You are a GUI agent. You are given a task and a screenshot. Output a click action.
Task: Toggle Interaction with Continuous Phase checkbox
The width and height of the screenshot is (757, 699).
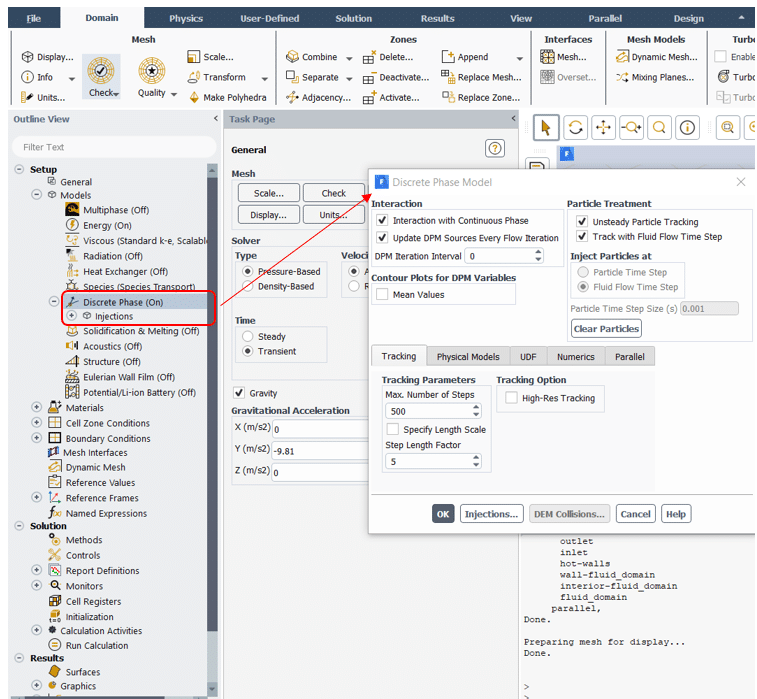click(x=382, y=220)
